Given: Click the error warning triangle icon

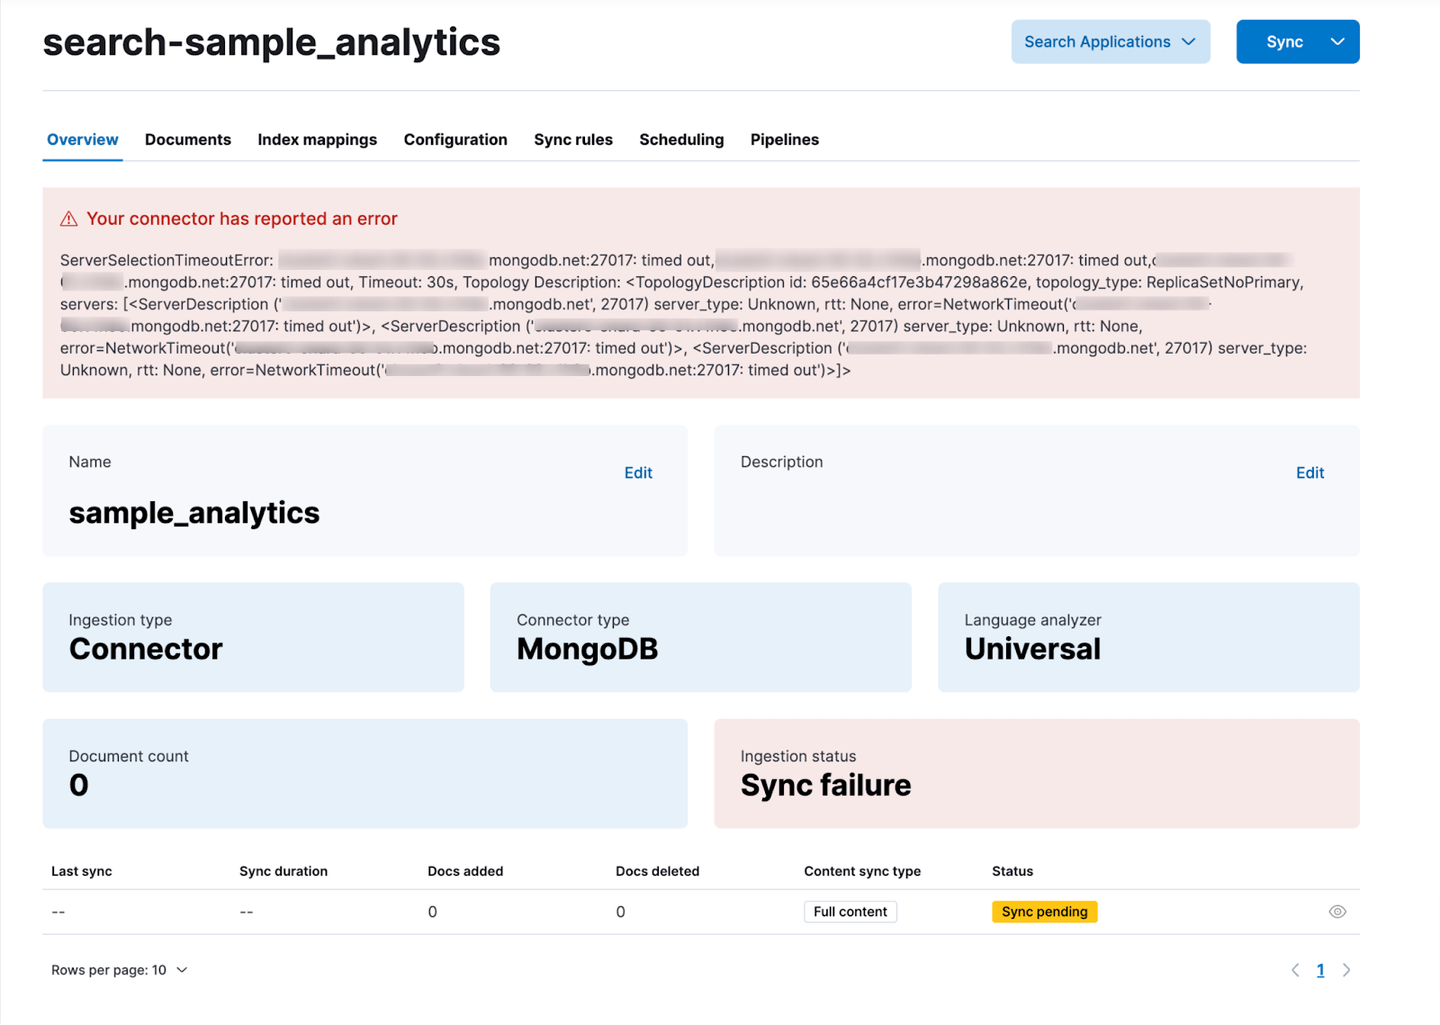Looking at the screenshot, I should coord(69,219).
